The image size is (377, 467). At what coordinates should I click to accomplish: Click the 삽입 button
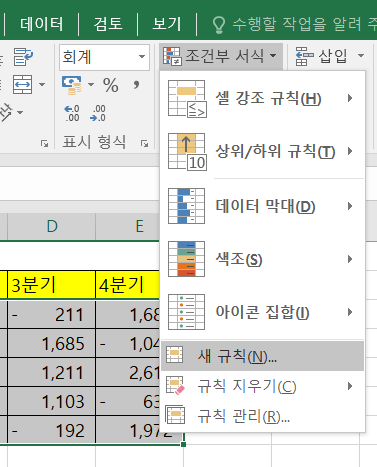(x=321, y=56)
